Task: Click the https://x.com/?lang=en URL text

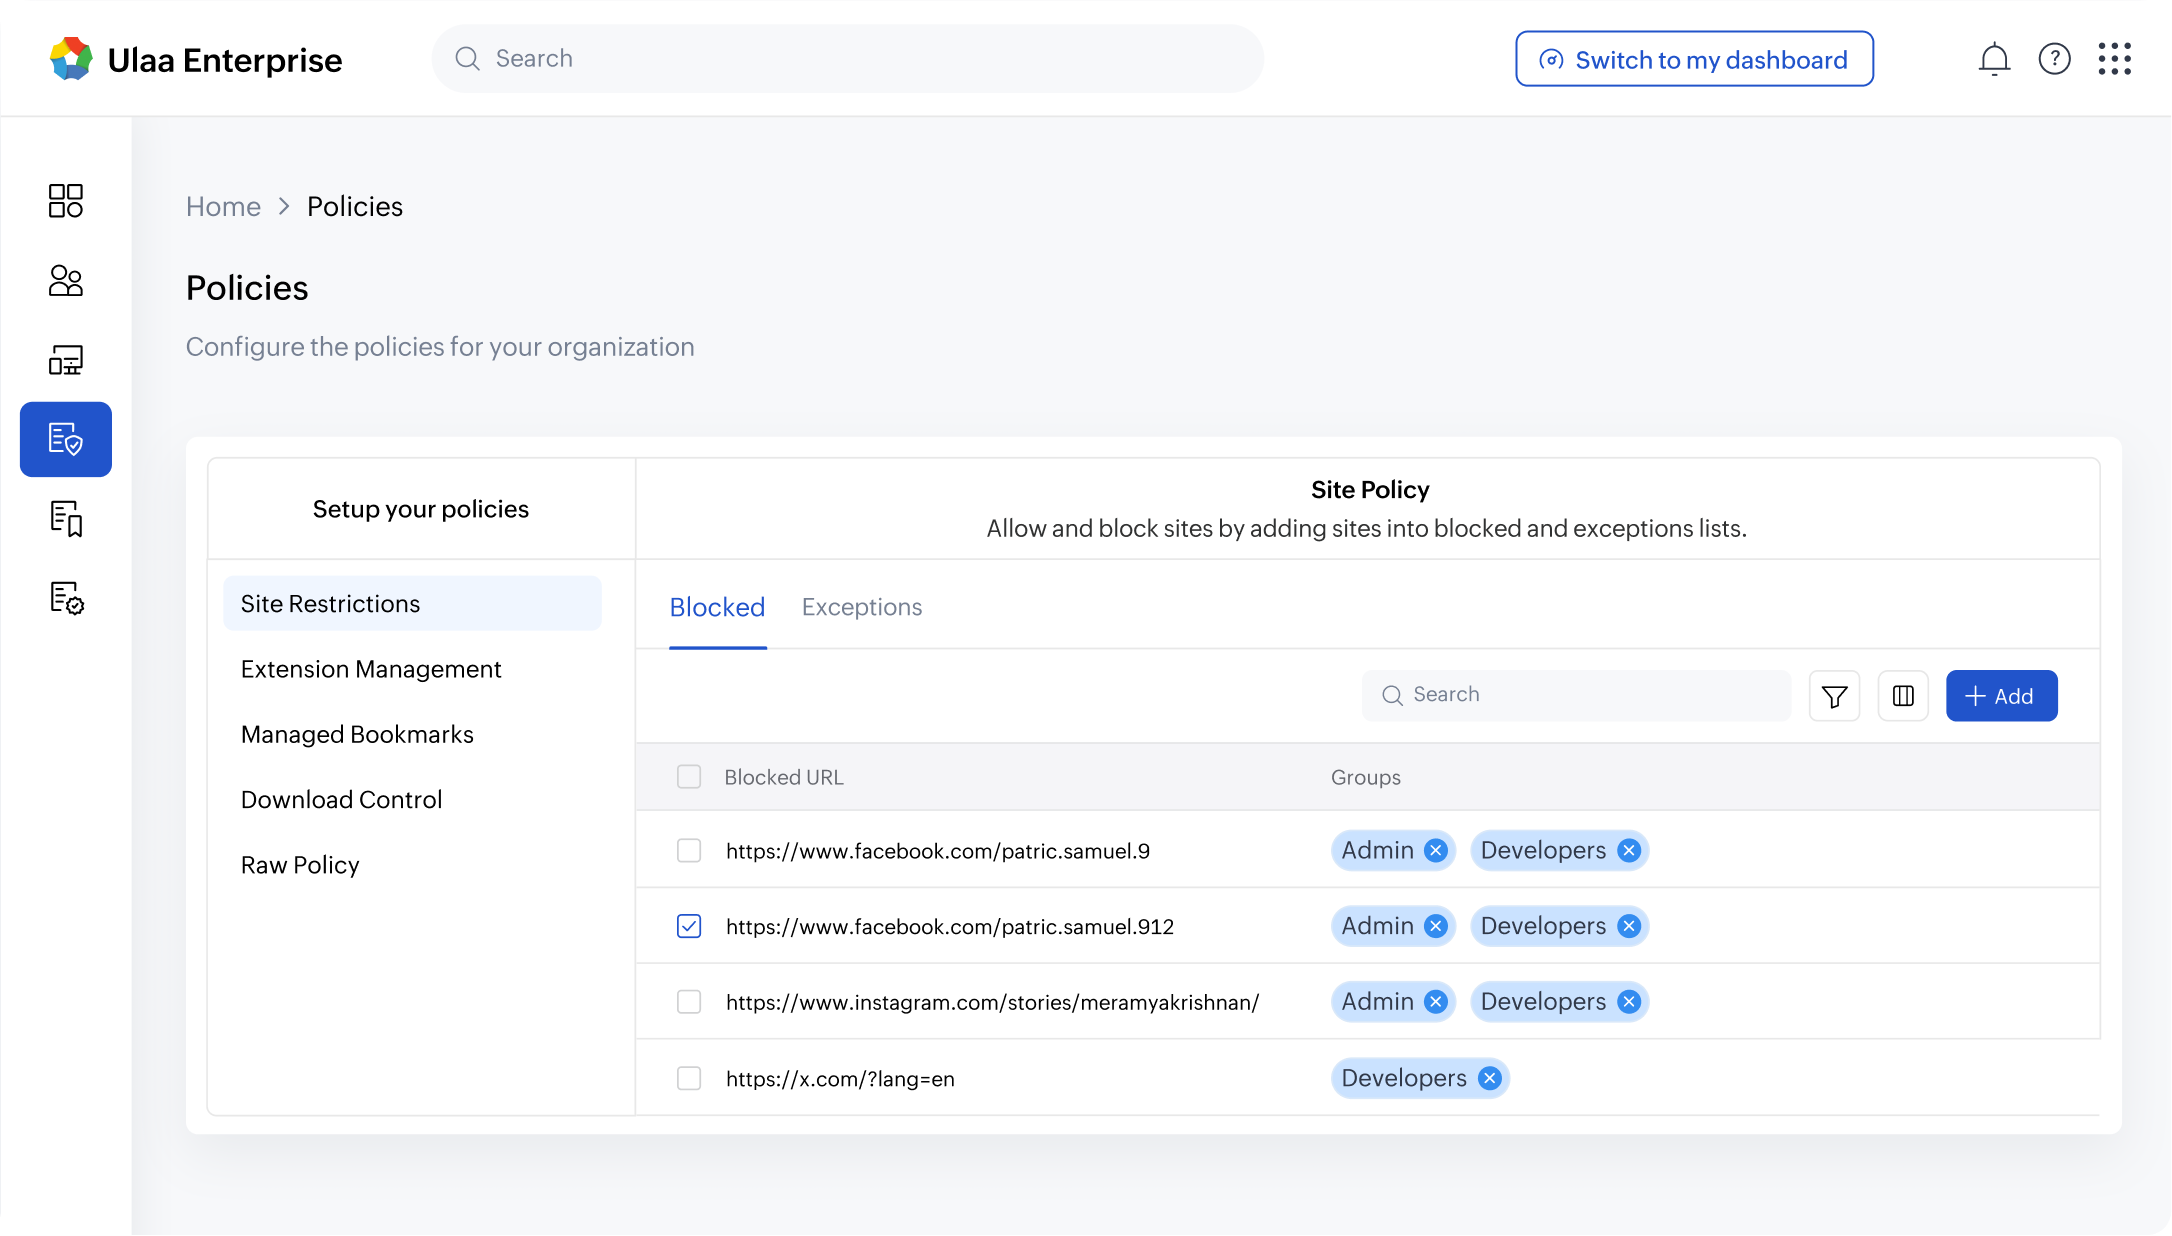Action: click(x=840, y=1079)
